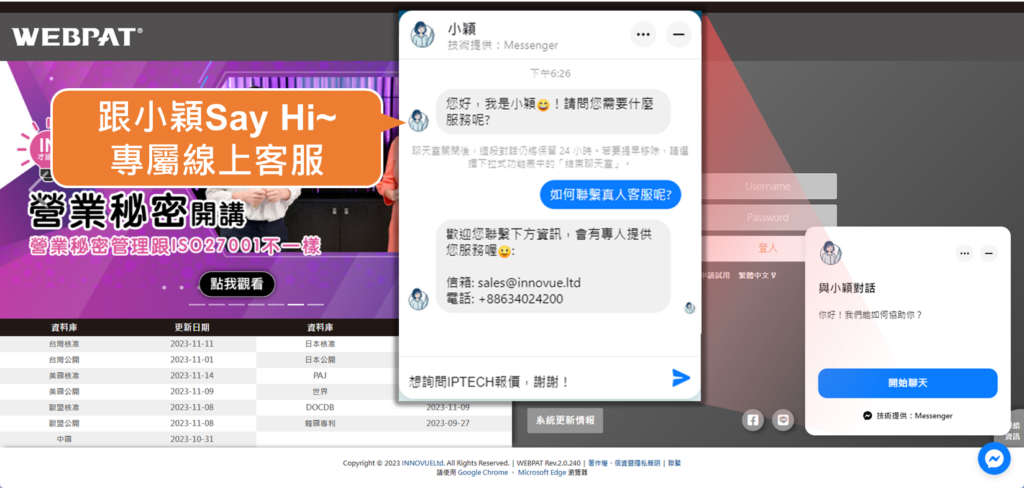Focus the chat message input box
Screen dimensions: 1024x488
536,382
